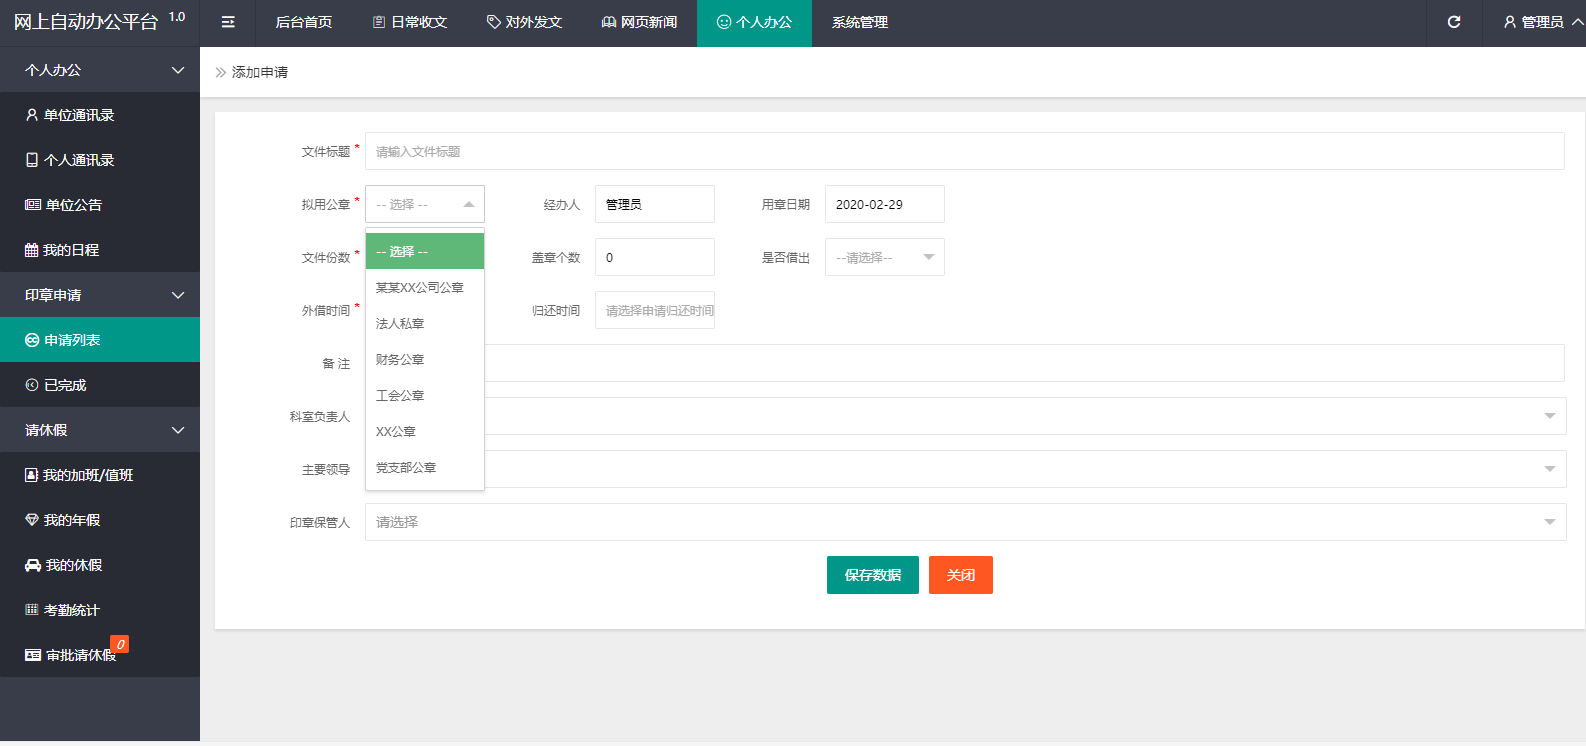Screen dimensions: 1586x746
Task: Click the orange 关闭 button
Action: (x=960, y=575)
